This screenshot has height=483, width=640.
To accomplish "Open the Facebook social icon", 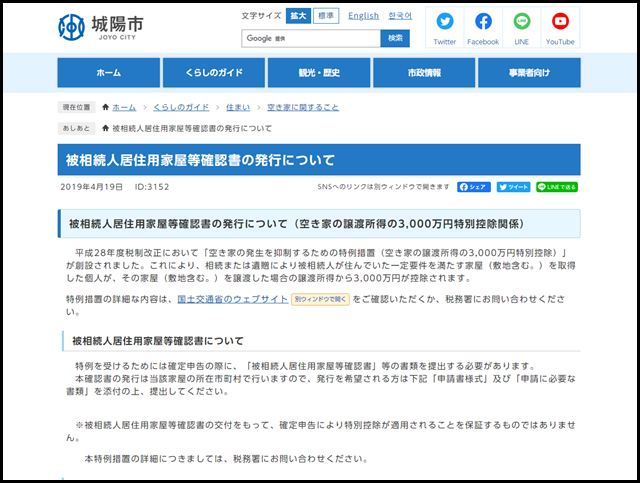I will pyautogui.click(x=483, y=22).
